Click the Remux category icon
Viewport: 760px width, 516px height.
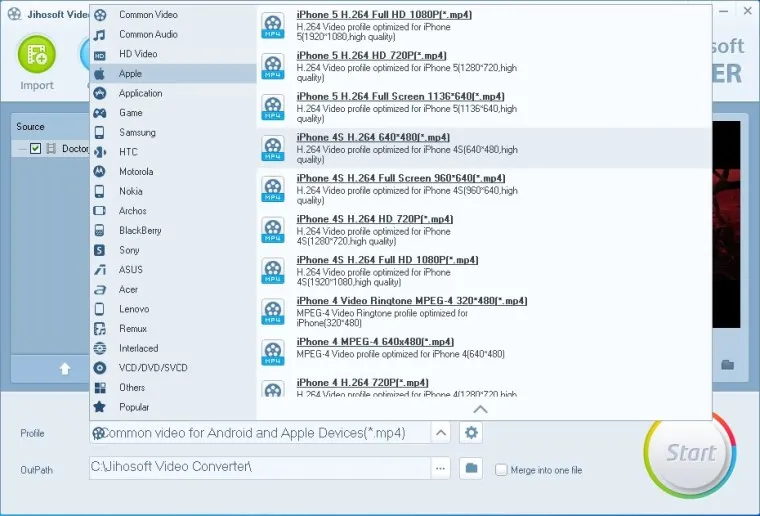click(100, 328)
